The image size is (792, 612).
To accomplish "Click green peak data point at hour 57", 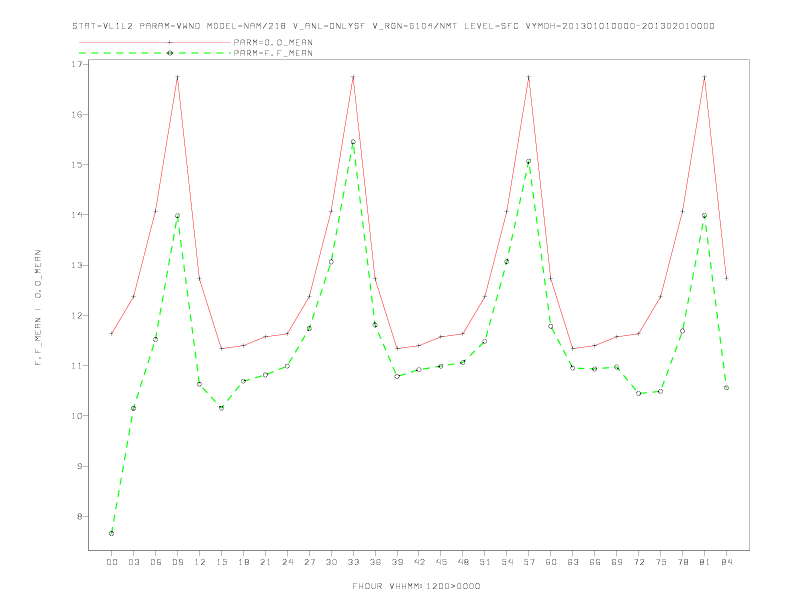I will pyautogui.click(x=529, y=162).
